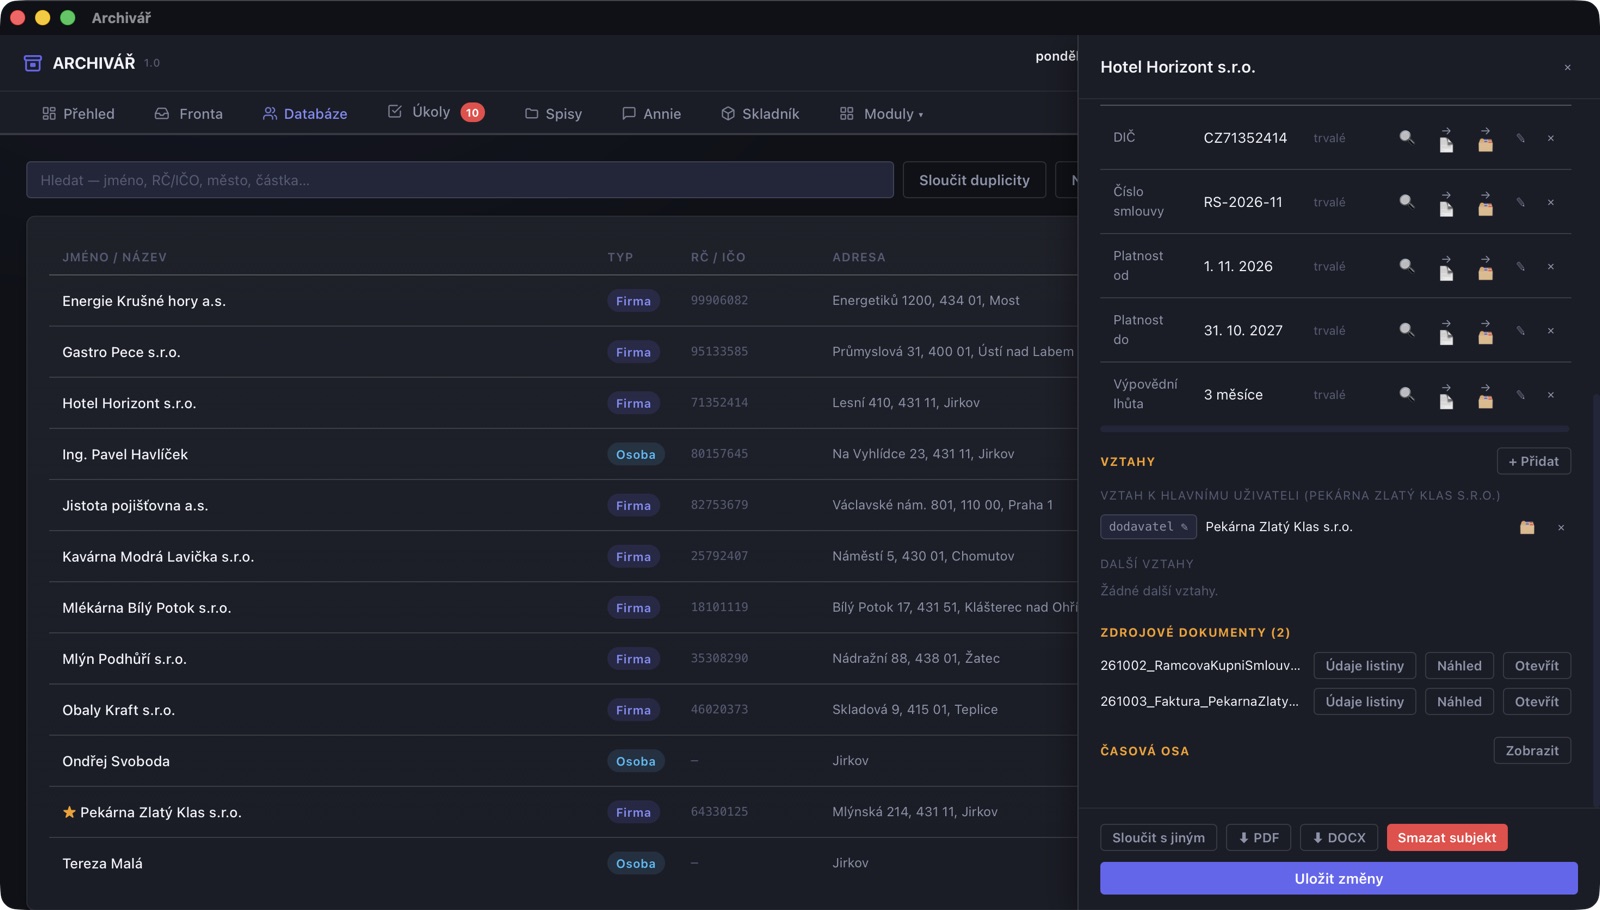Focus the Hledat search field

(460, 180)
